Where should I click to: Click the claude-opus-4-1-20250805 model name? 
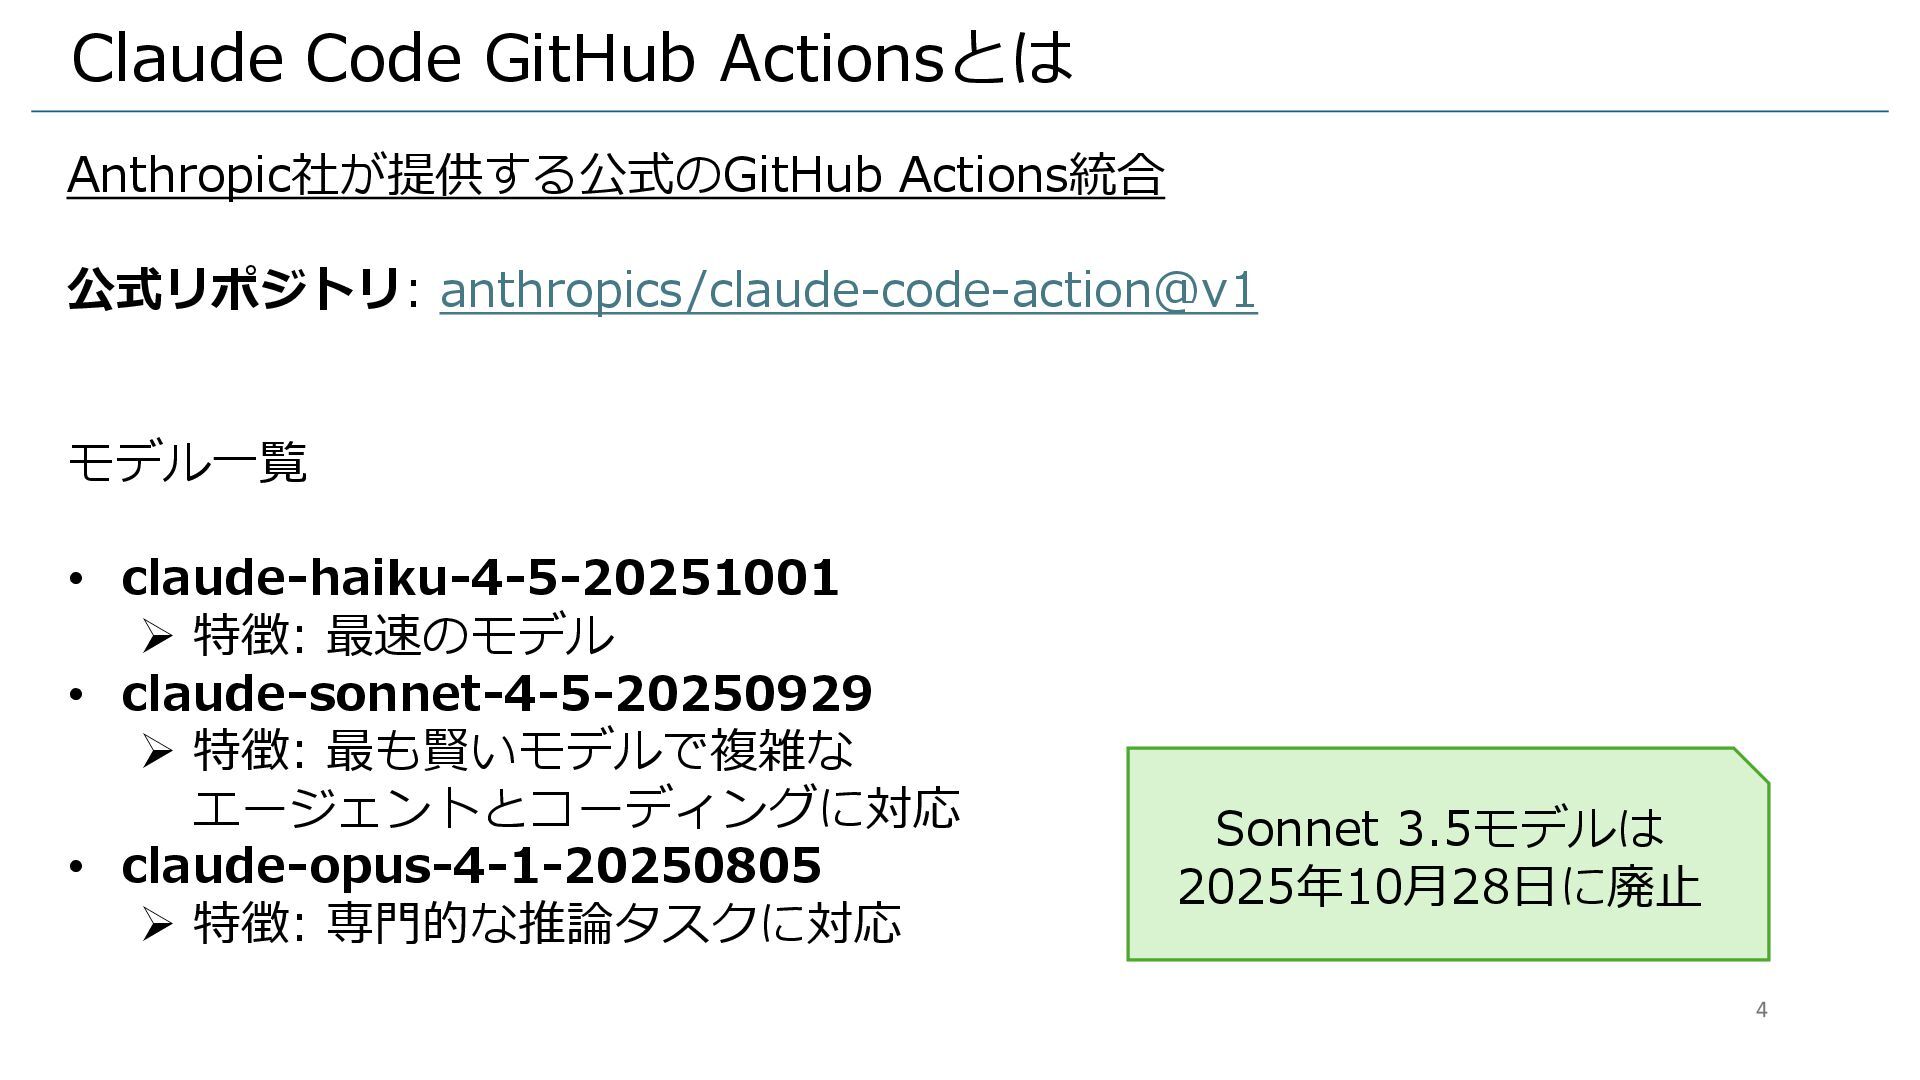(x=470, y=865)
